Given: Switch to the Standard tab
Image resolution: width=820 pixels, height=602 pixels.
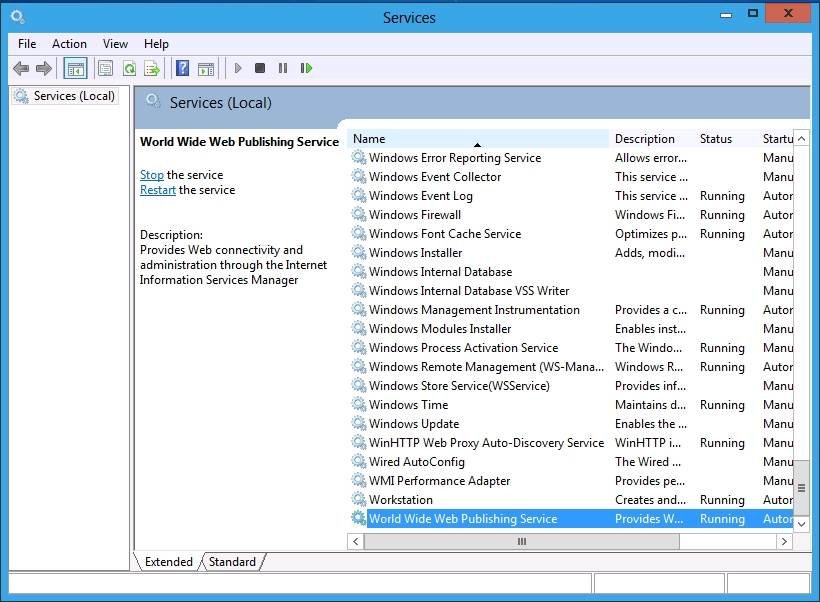Looking at the screenshot, I should tap(232, 562).
